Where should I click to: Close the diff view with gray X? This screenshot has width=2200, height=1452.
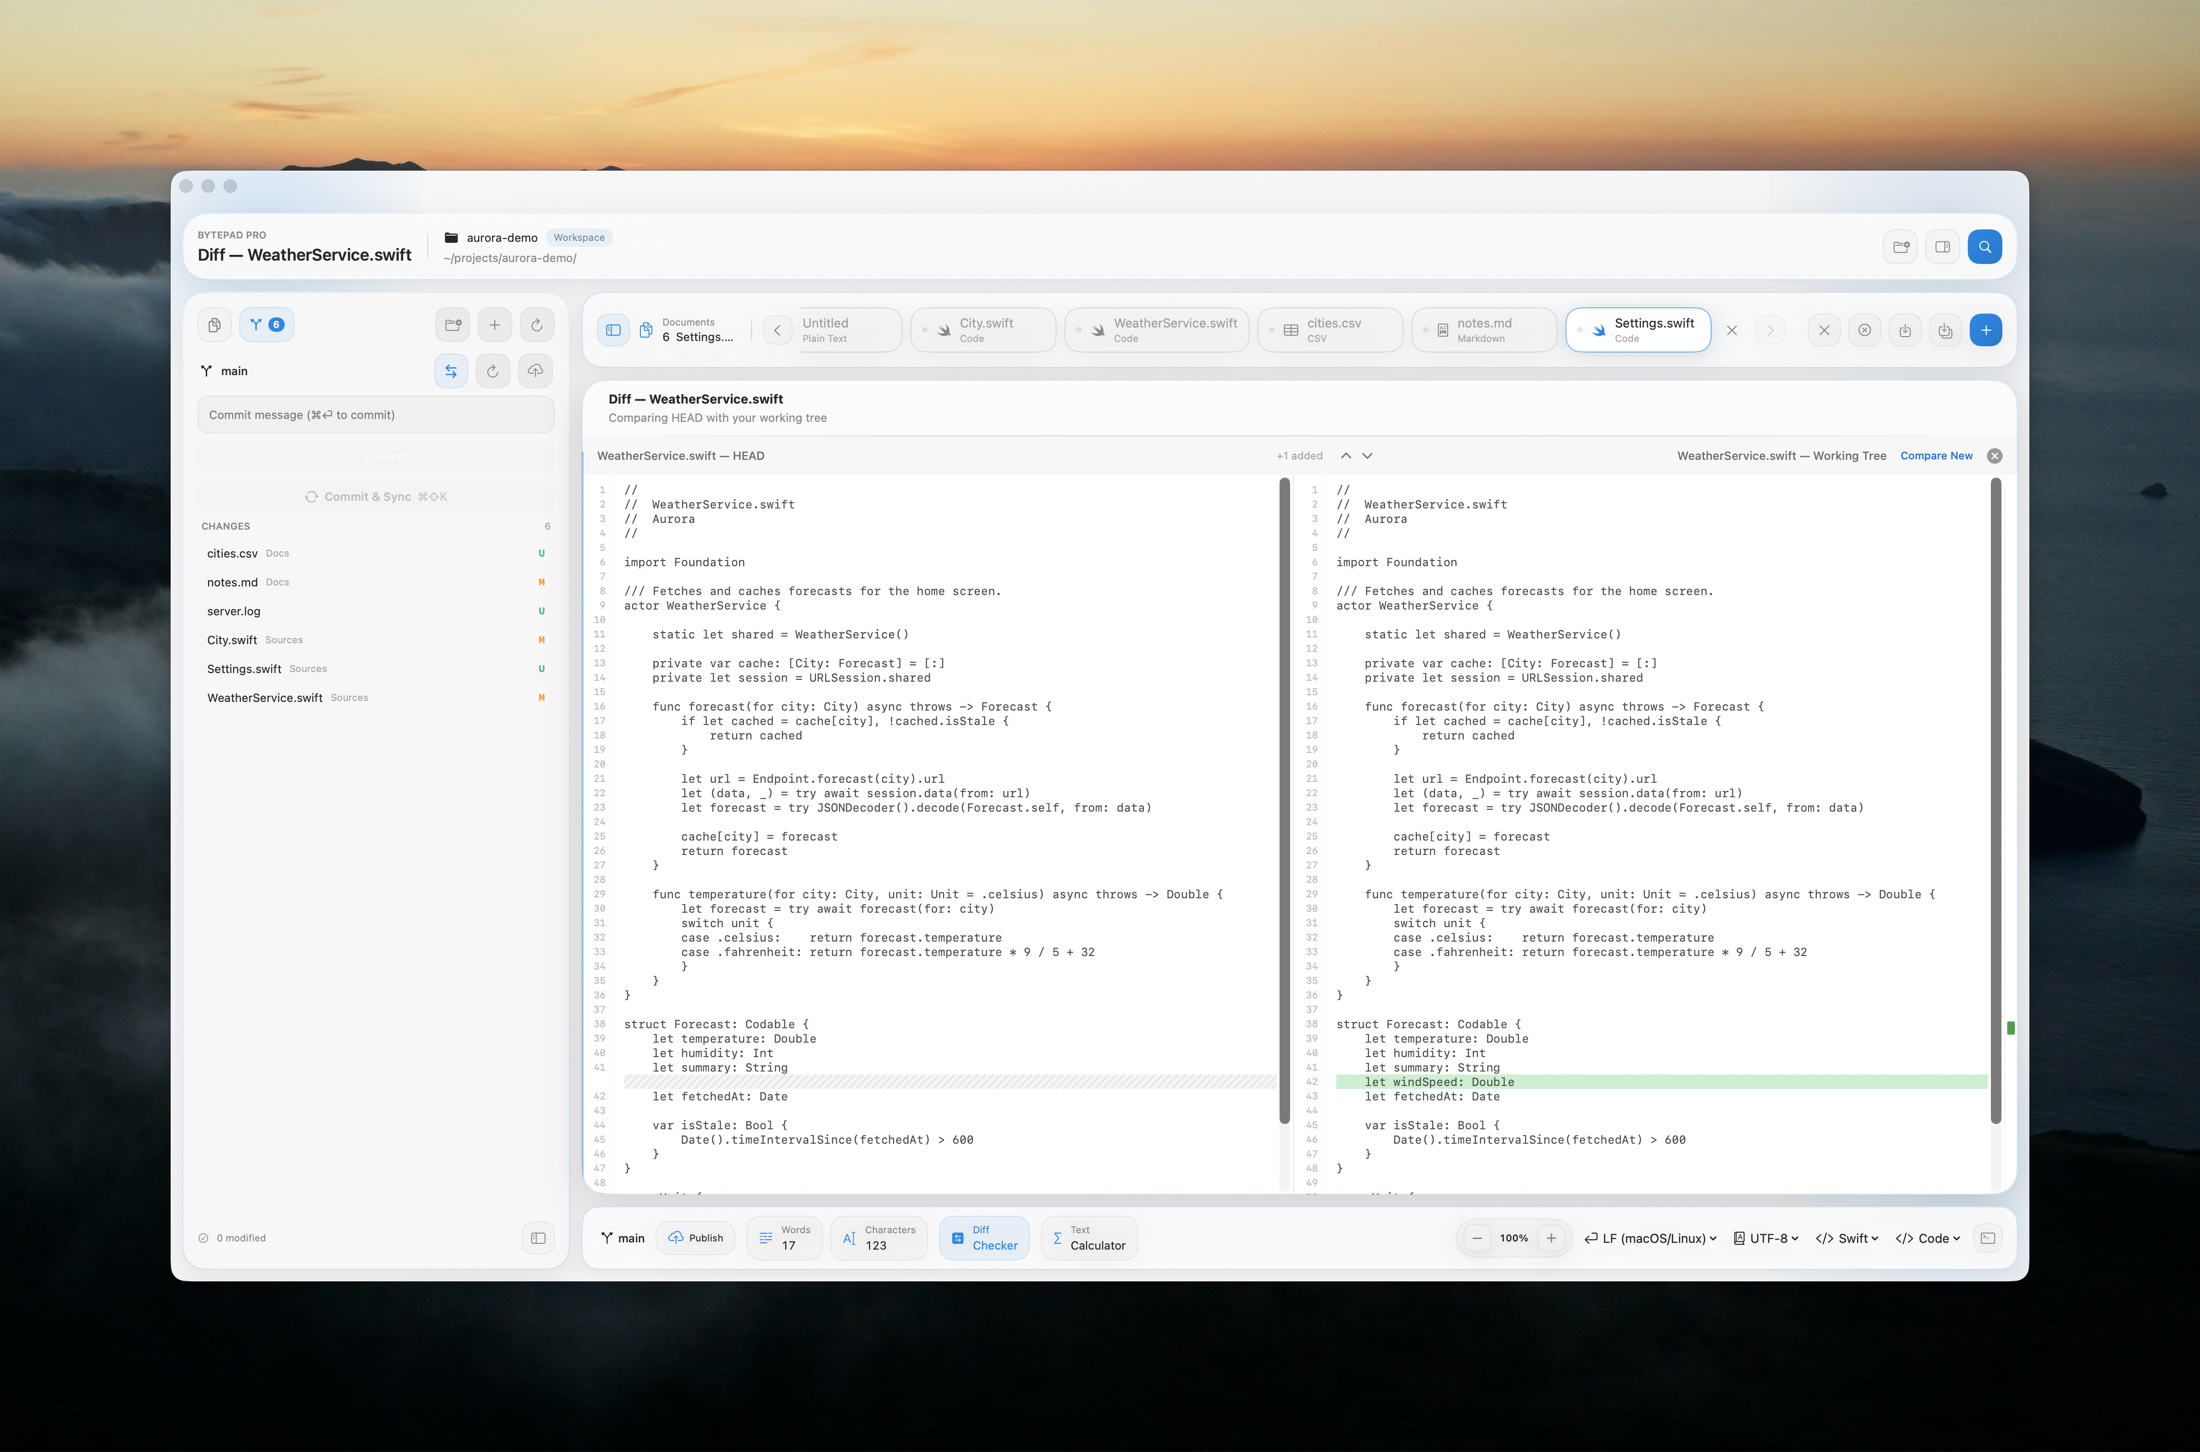[x=1995, y=456]
